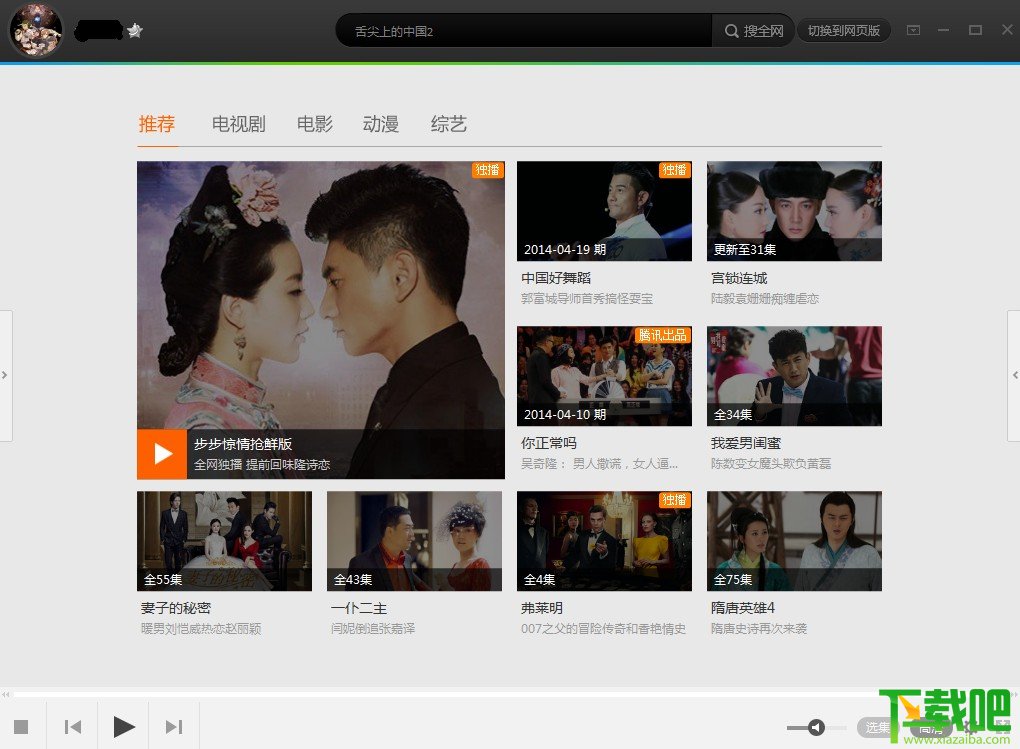Switch to the 电视剧 tab

pos(238,124)
